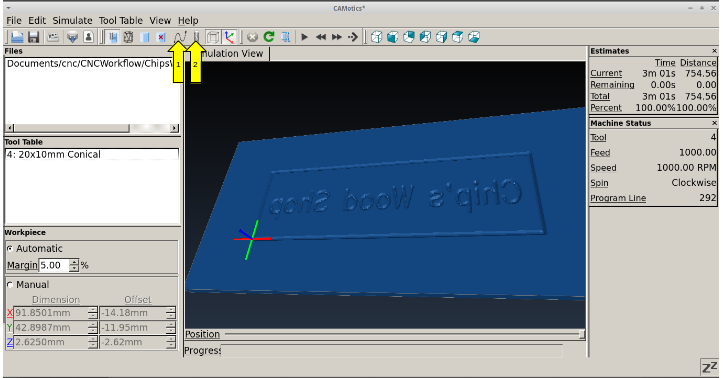Rerun simulation with green reload icon

269,37
